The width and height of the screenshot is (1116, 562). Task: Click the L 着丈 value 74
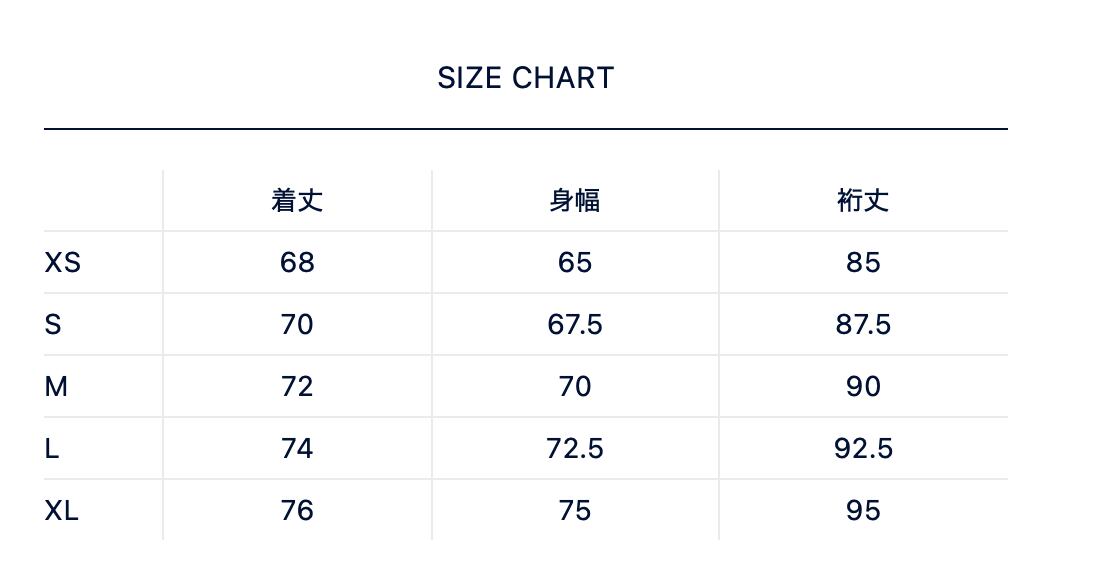coord(297,449)
